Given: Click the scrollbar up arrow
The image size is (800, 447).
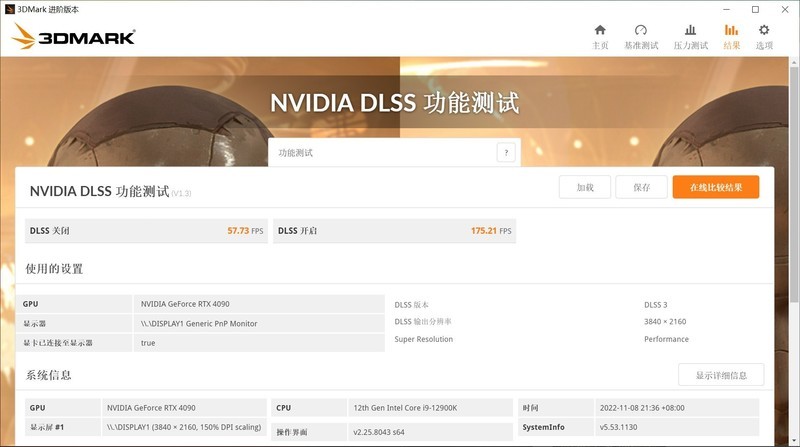Looking at the screenshot, I should click(x=794, y=62).
